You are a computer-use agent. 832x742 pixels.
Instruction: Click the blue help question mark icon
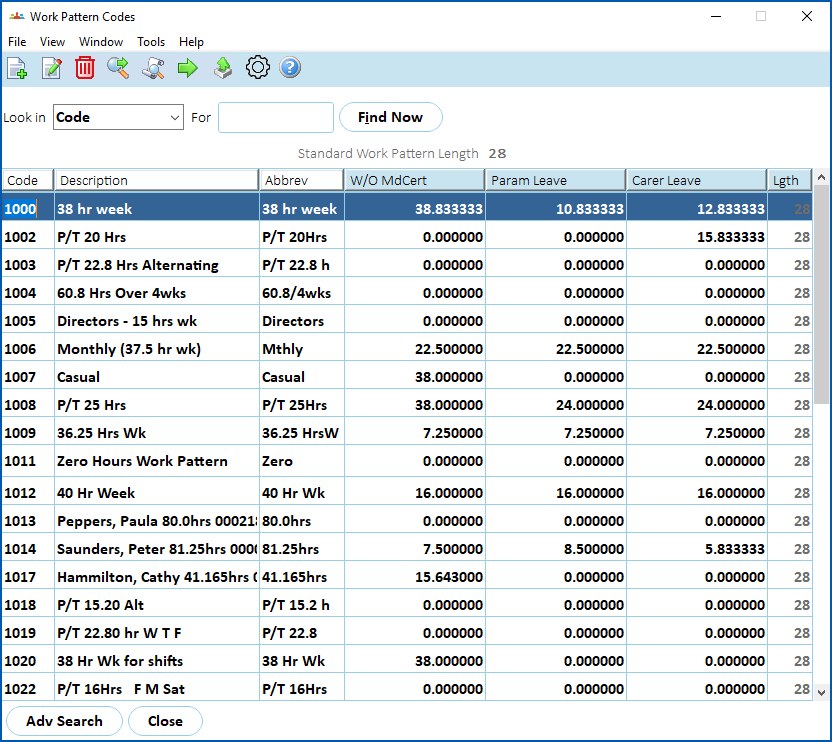[x=290, y=68]
